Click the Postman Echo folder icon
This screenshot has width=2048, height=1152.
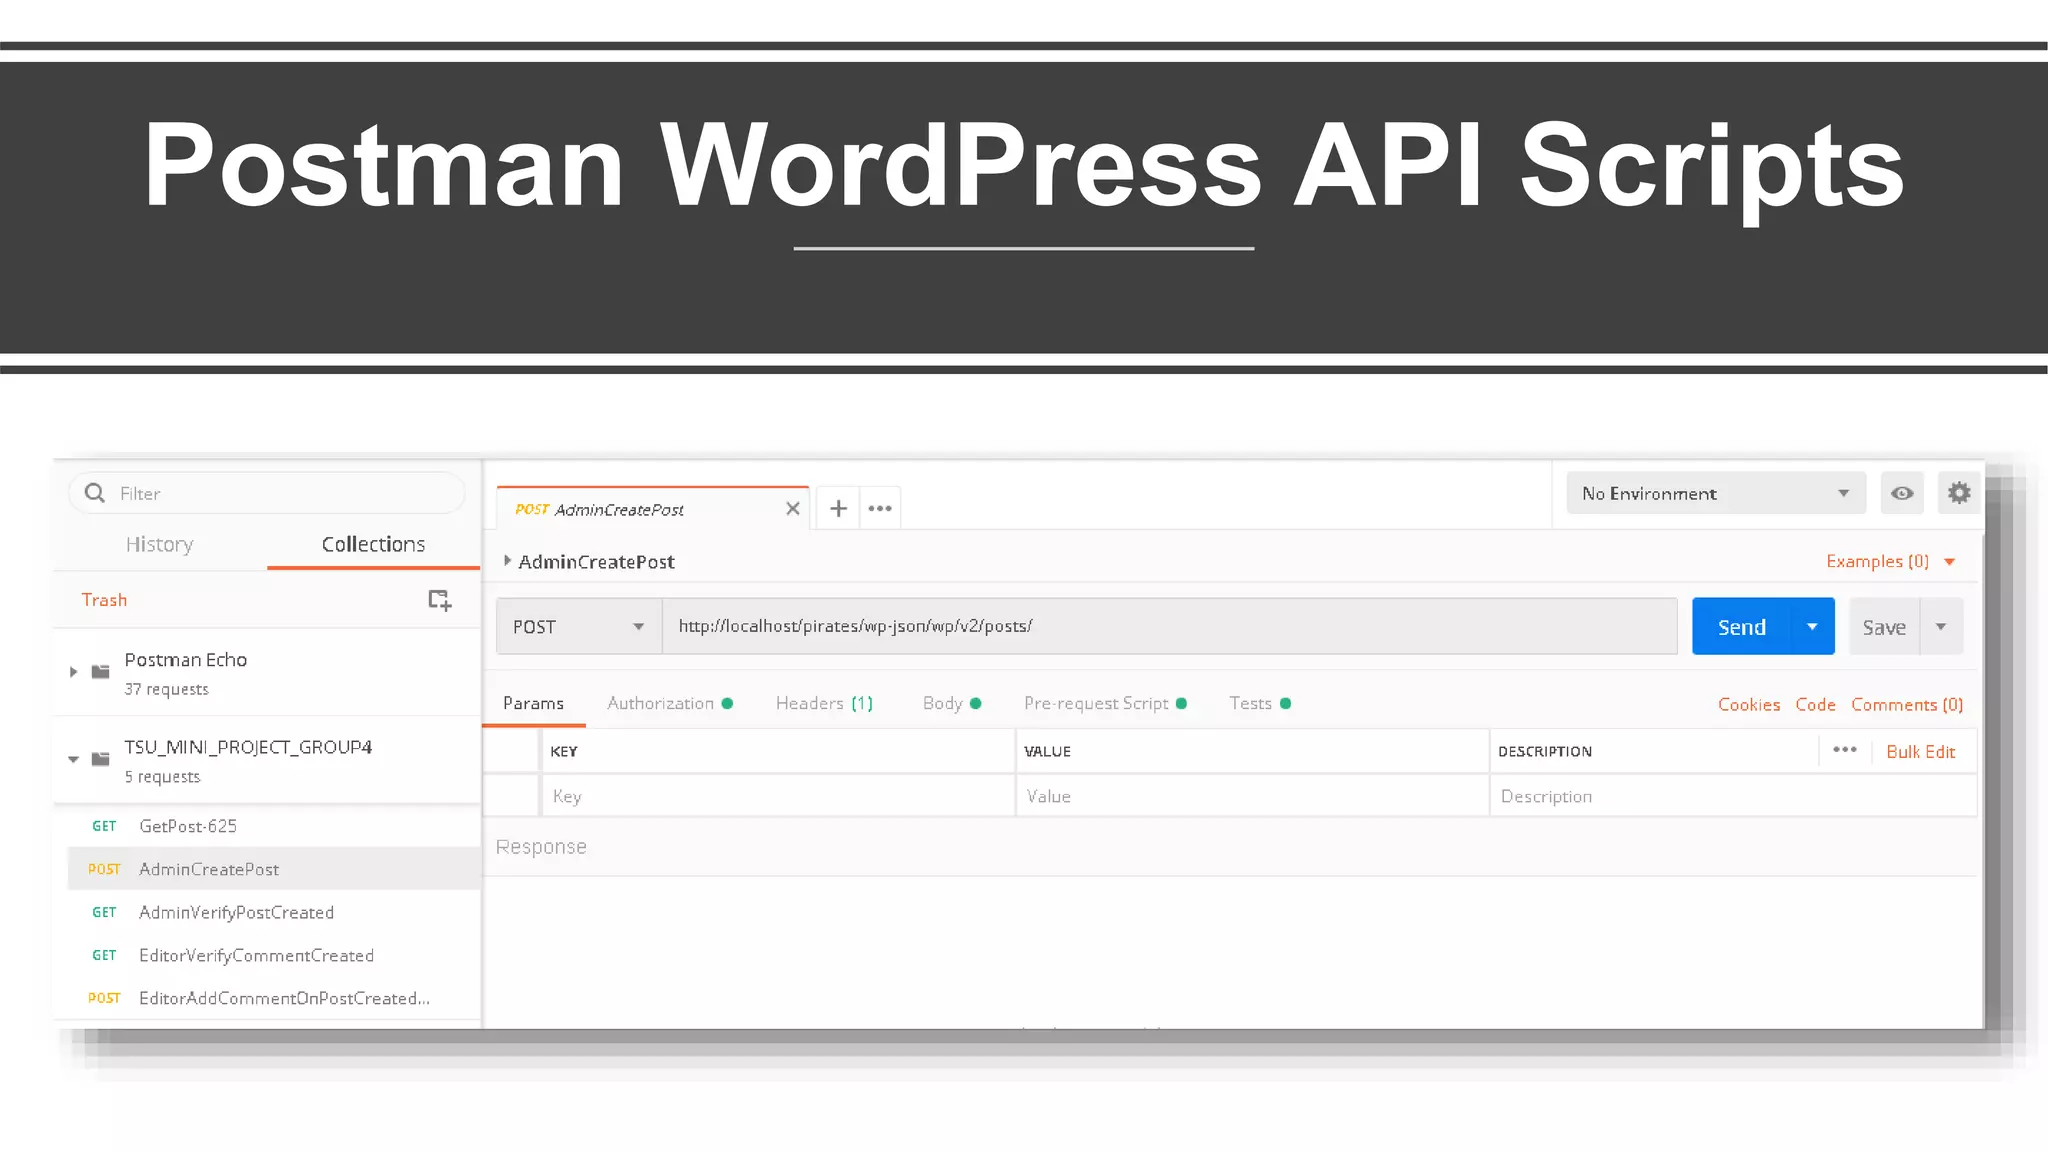pyautogui.click(x=100, y=671)
